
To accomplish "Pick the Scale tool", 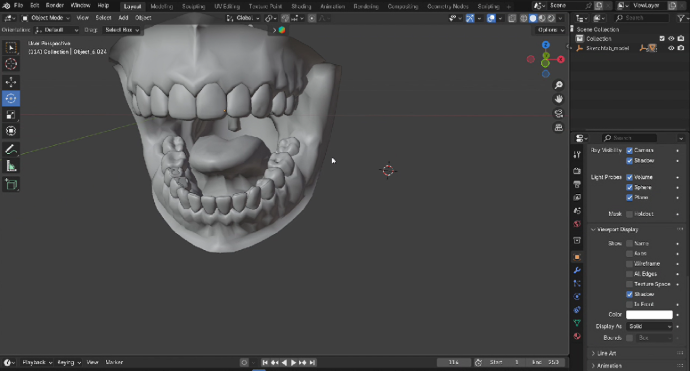I will [x=11, y=114].
